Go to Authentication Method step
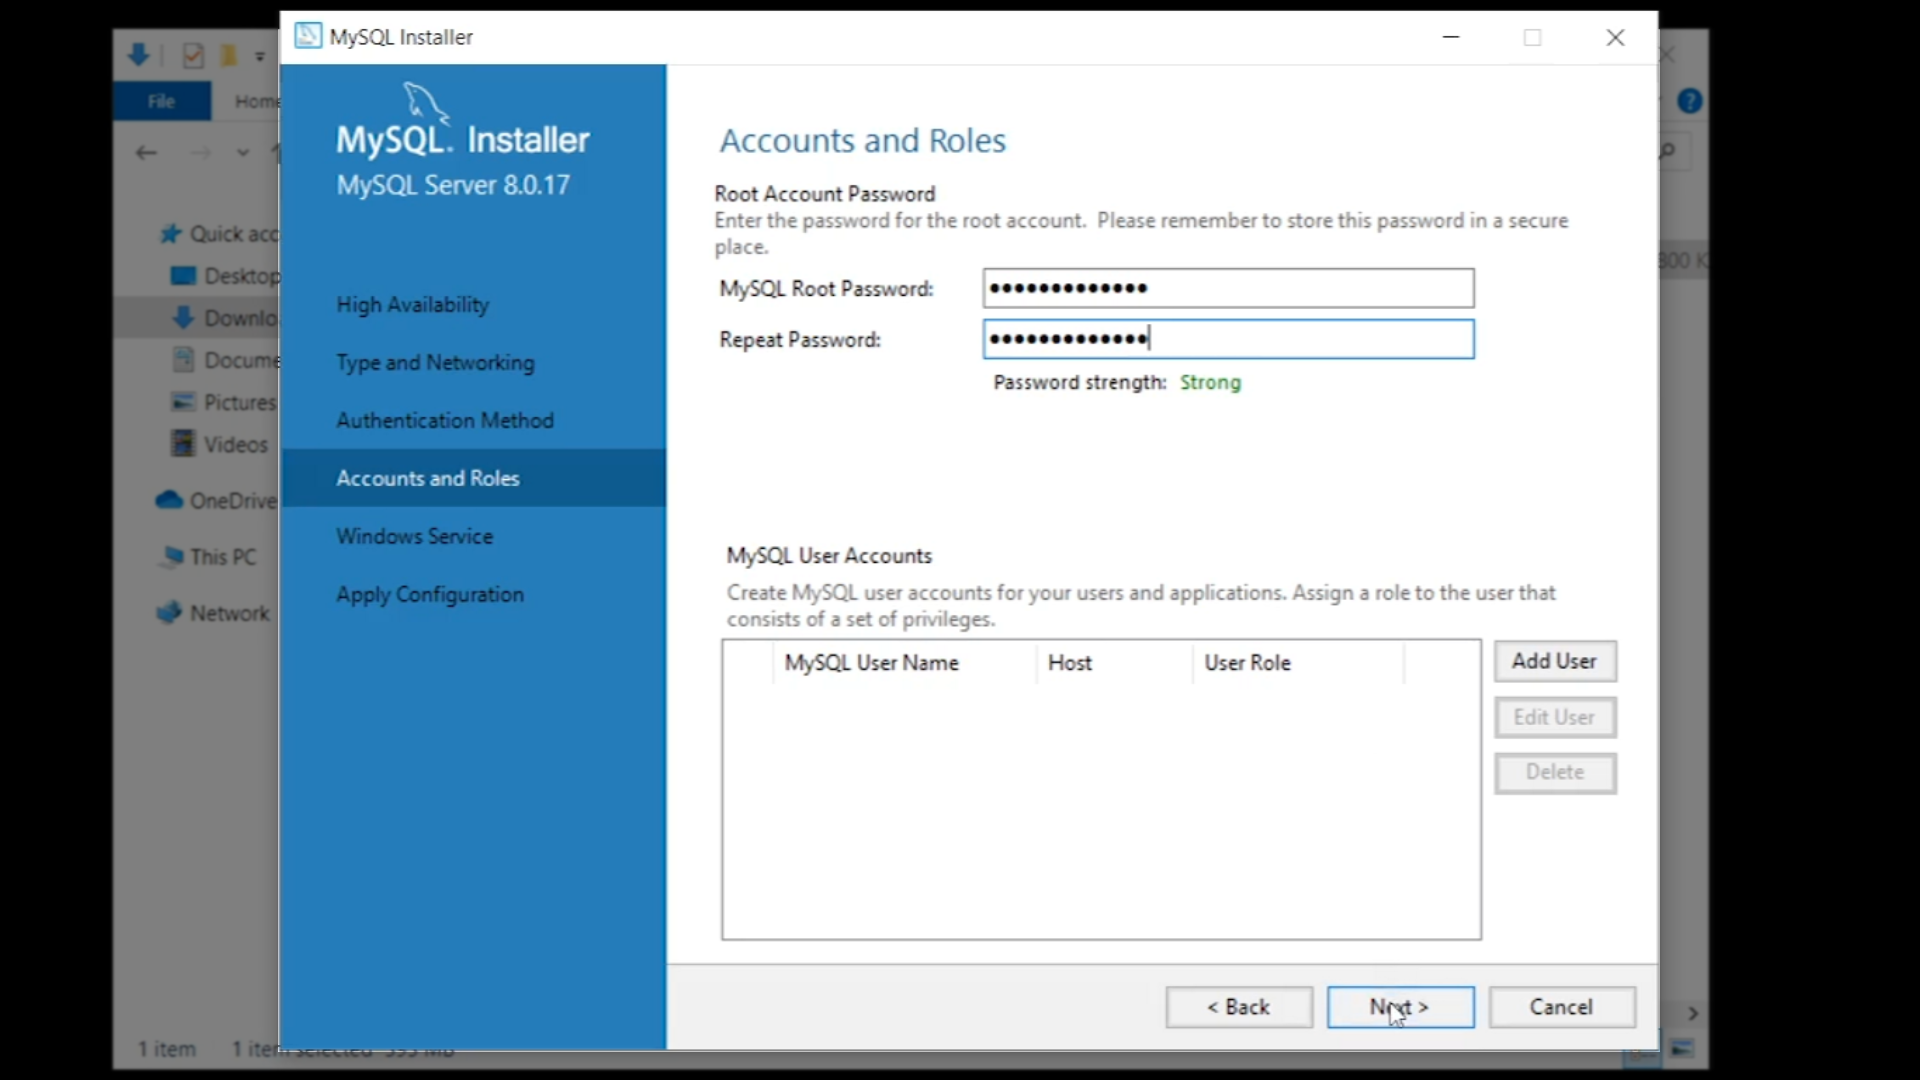This screenshot has height=1080, width=1920. (x=445, y=420)
